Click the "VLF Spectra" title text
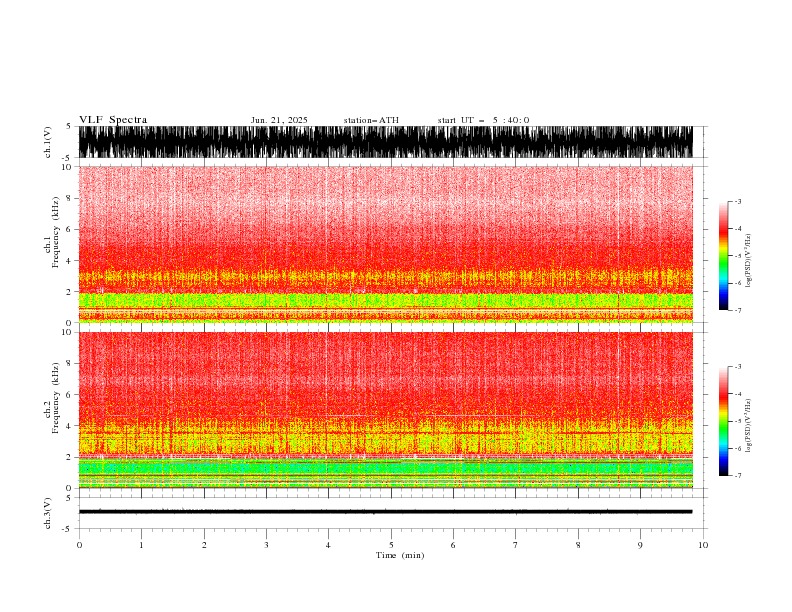Screen dimensions: 792x612 click(113, 120)
